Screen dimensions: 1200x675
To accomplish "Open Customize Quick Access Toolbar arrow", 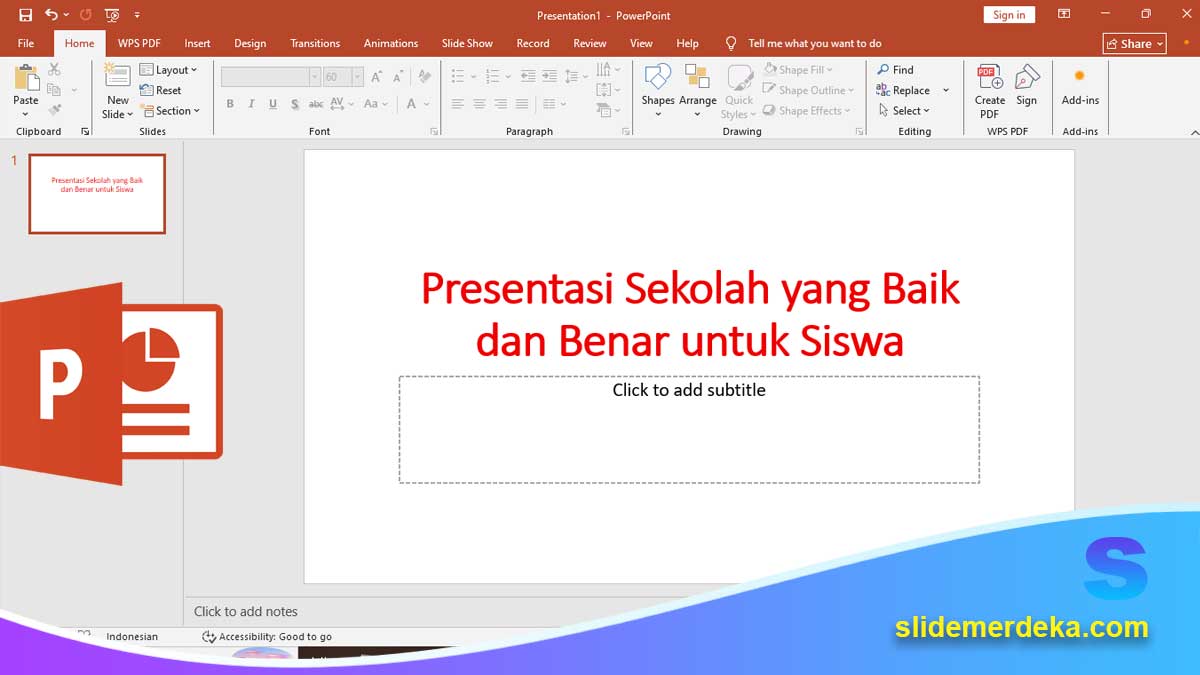I will coord(137,15).
